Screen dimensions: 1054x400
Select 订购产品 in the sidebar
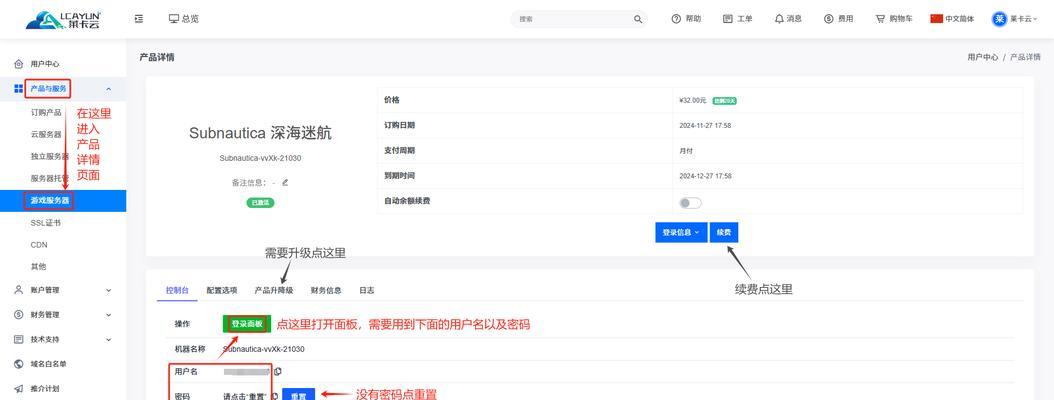pyautogui.click(x=46, y=112)
